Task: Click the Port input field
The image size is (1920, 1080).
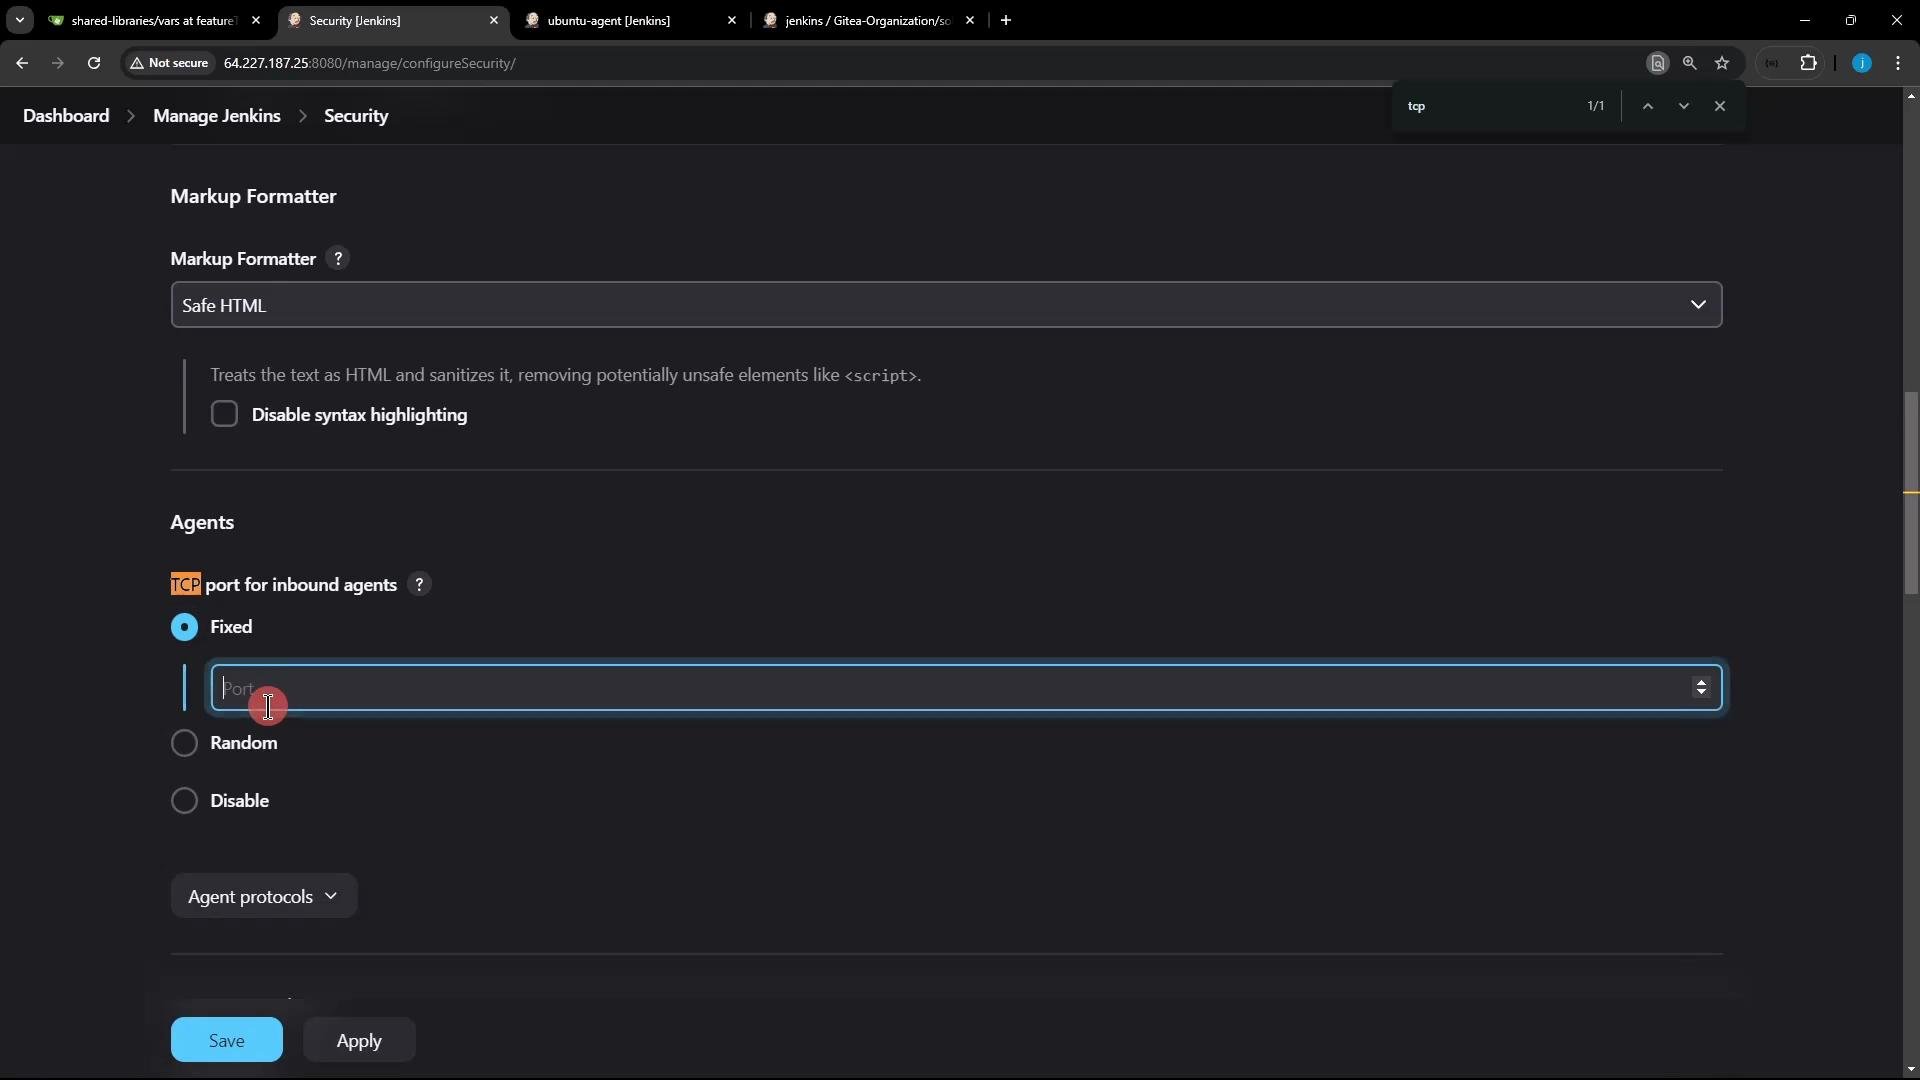Action: (966, 688)
